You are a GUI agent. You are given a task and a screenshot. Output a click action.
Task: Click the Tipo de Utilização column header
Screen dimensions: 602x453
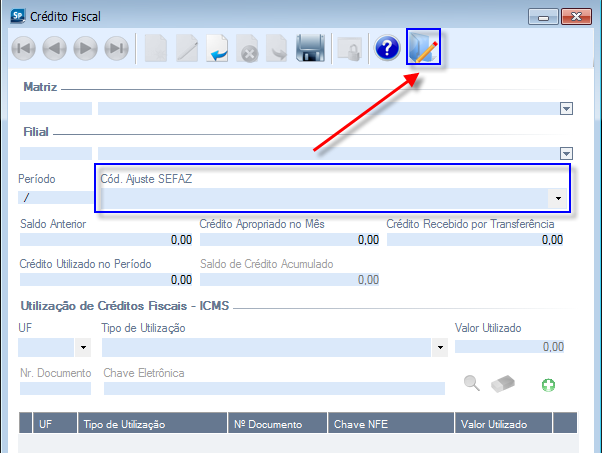click(152, 423)
